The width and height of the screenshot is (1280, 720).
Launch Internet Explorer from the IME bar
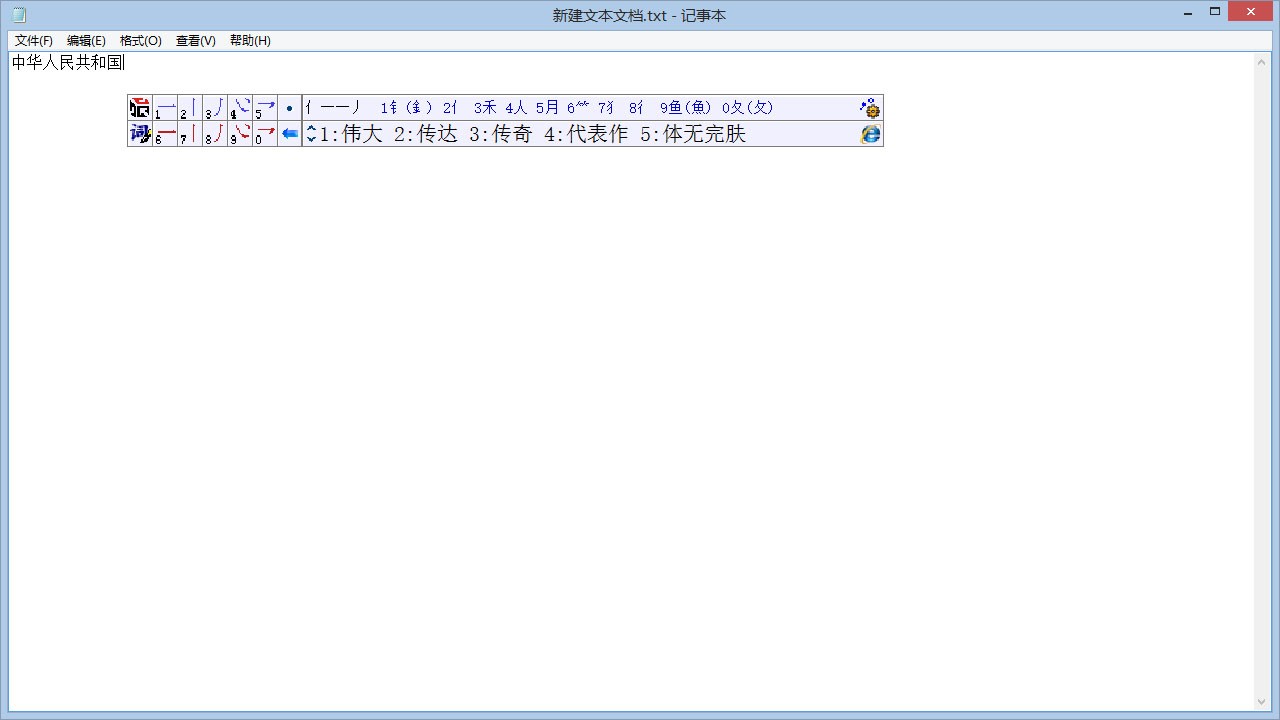pos(869,134)
